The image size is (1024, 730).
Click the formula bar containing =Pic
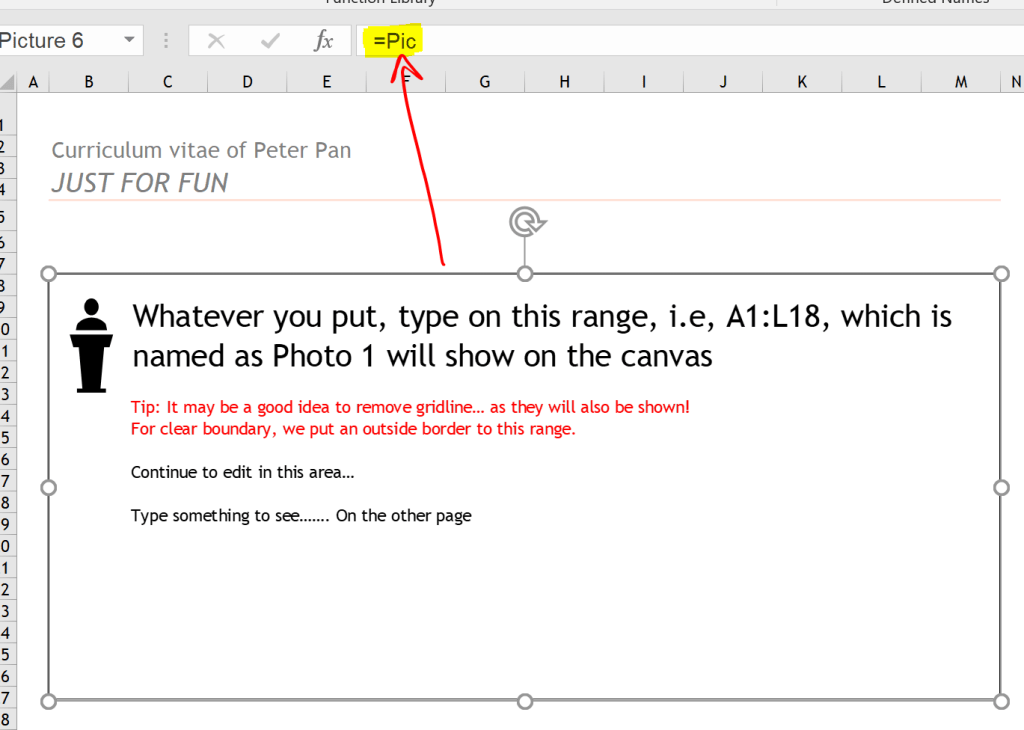(700, 41)
